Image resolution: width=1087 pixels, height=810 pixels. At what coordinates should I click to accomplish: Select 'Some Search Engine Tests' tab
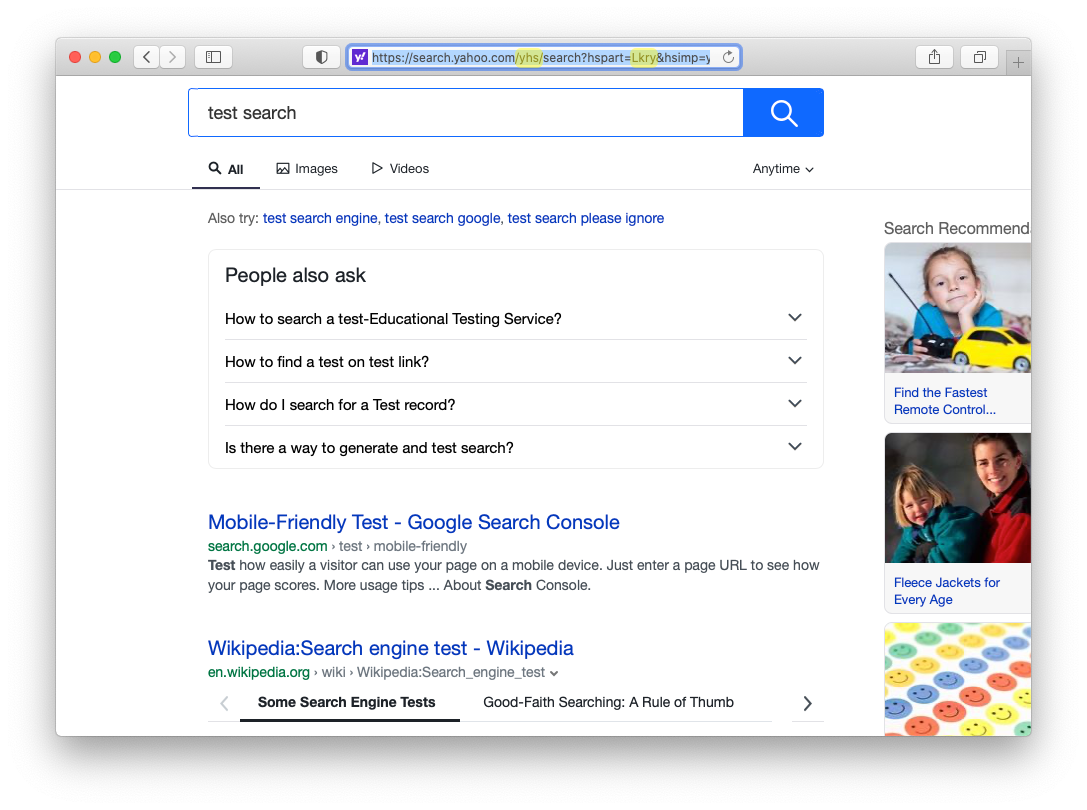coord(347,703)
